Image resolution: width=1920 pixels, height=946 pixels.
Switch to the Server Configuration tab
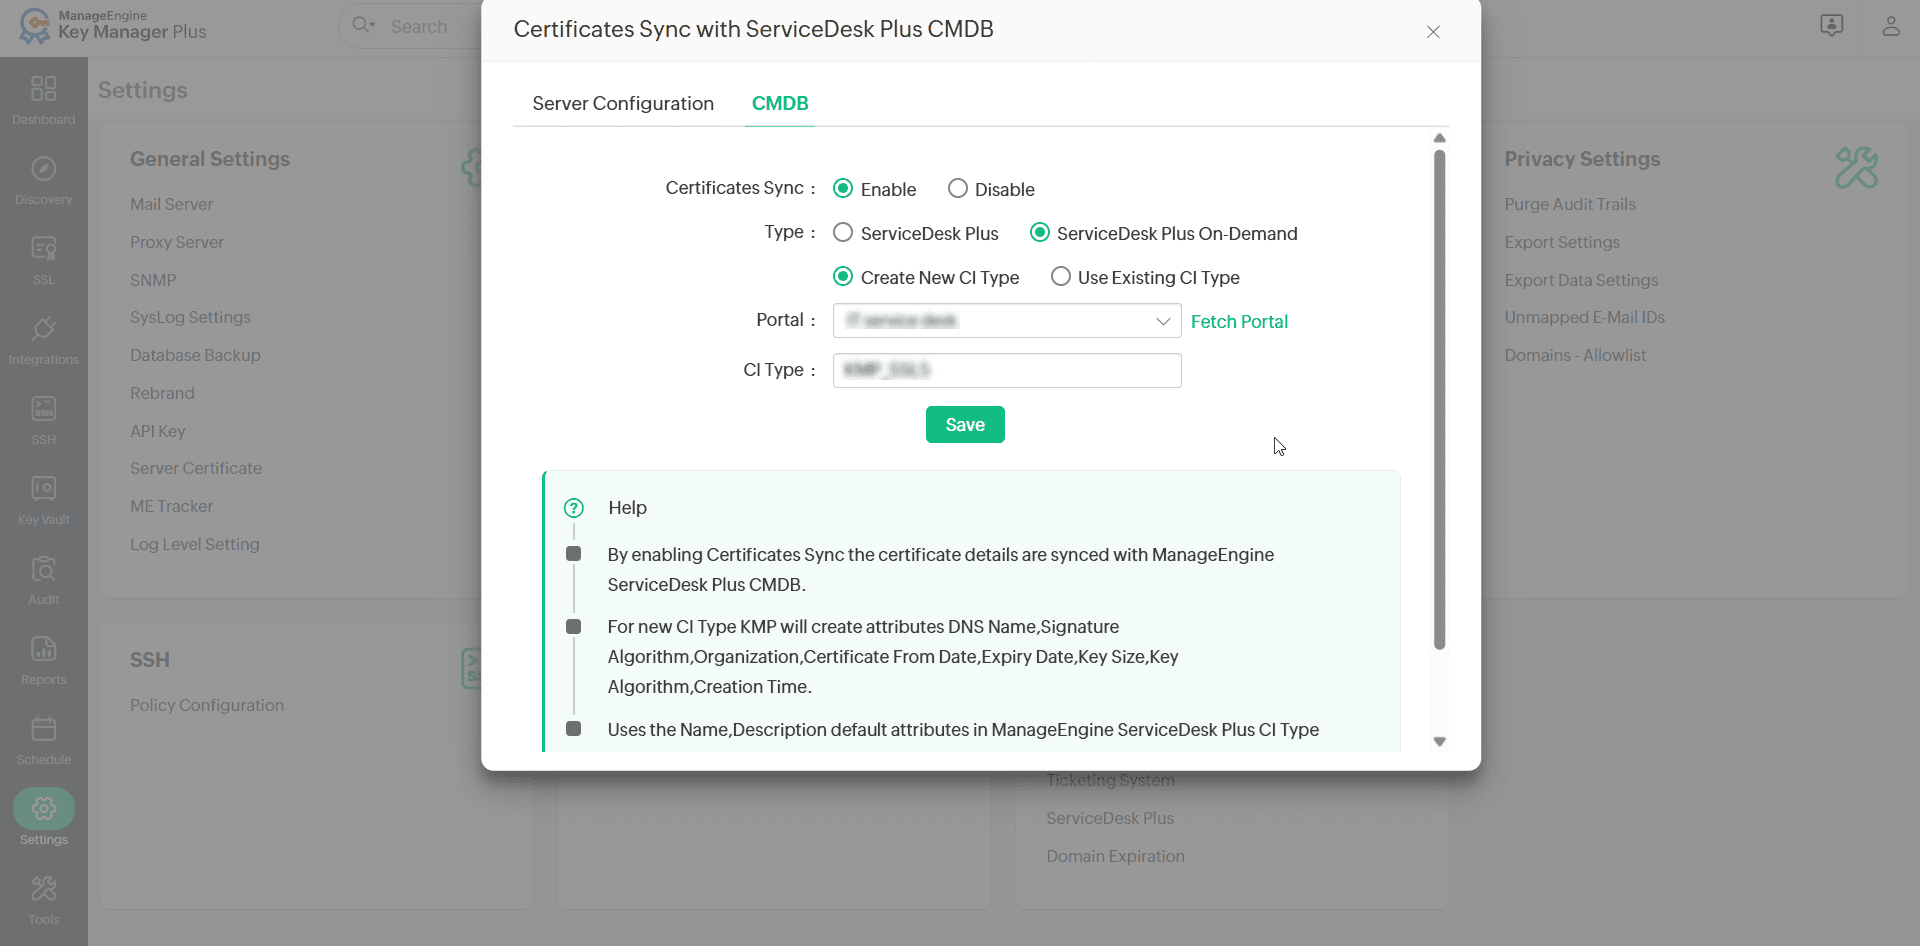tap(622, 103)
